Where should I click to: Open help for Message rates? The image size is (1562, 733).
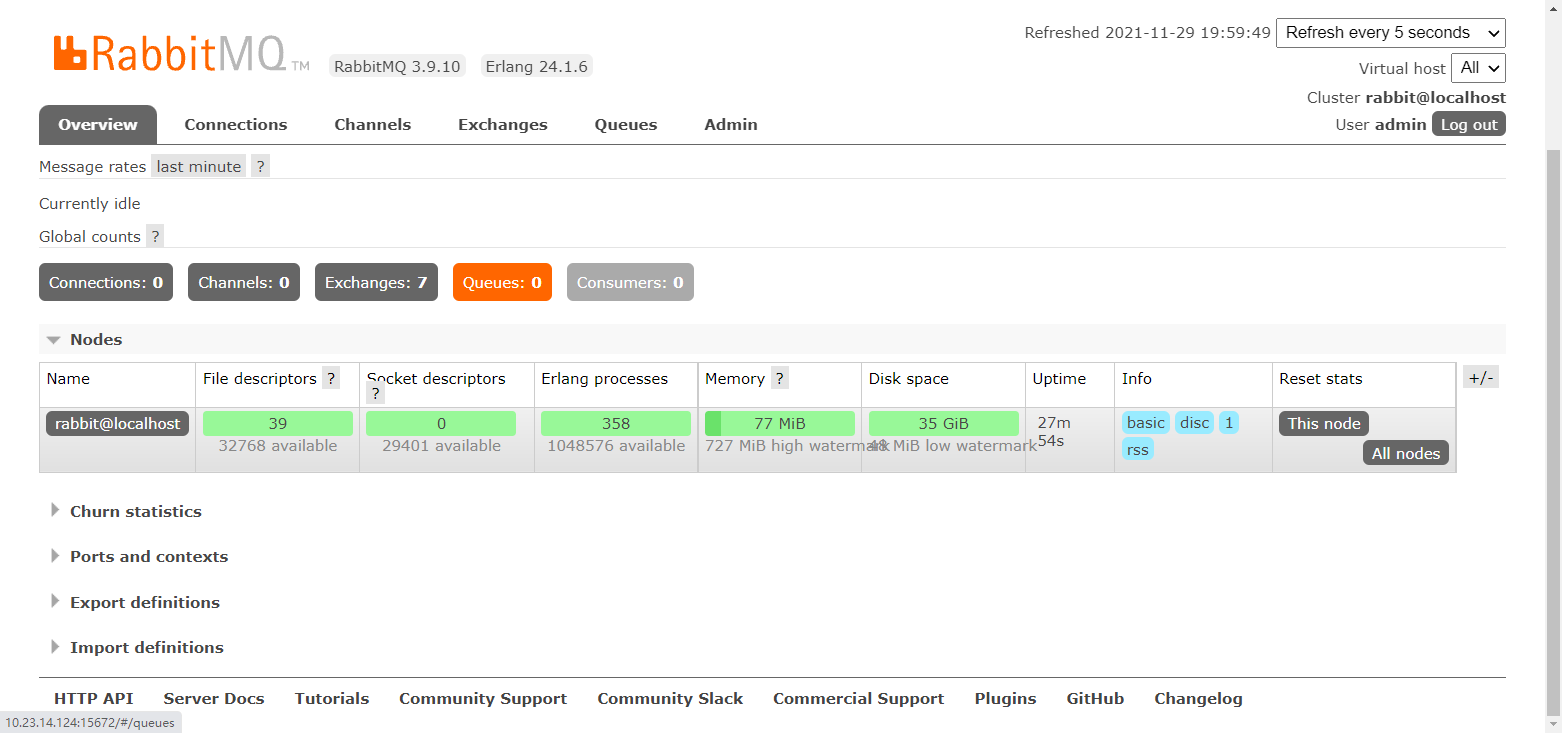(x=260, y=167)
